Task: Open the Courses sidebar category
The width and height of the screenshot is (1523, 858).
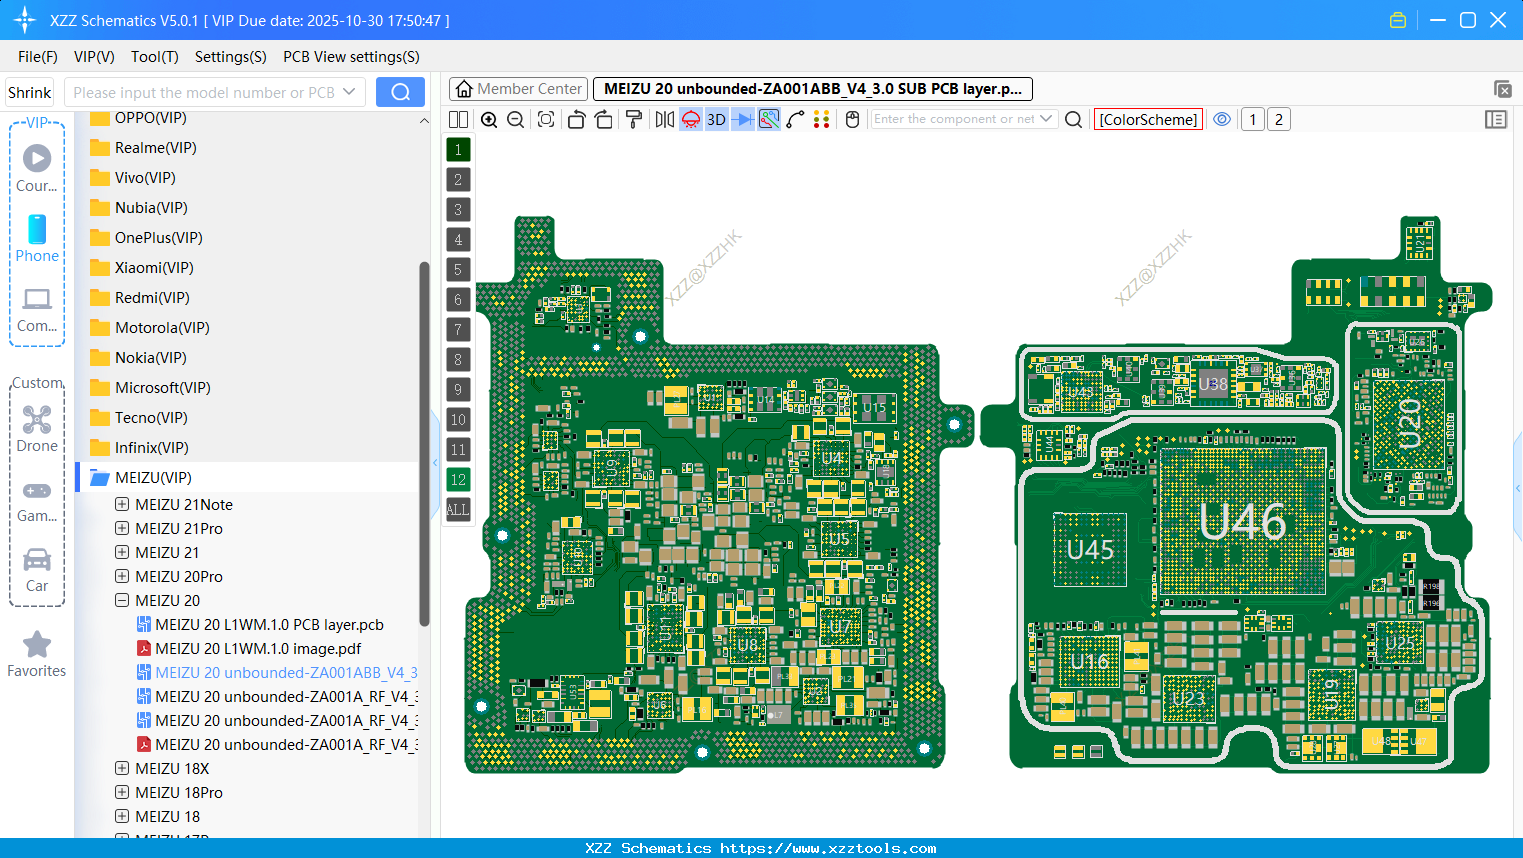Action: (x=37, y=168)
